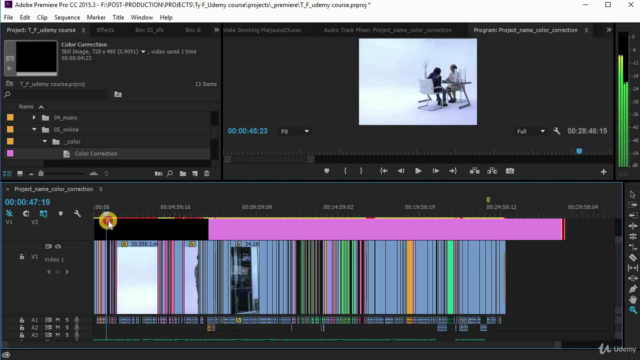Toggle lock on audio track A1

[22, 320]
